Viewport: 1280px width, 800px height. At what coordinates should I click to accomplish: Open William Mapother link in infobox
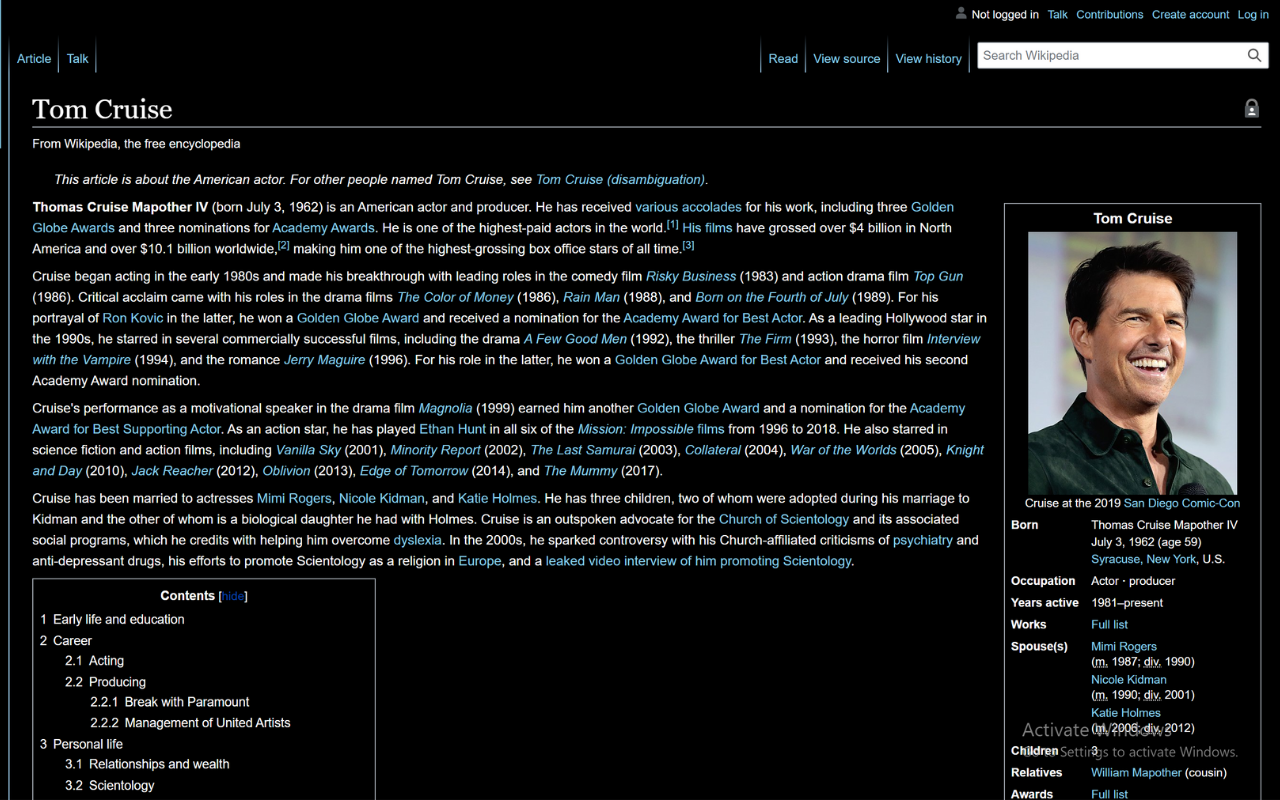pos(1136,773)
